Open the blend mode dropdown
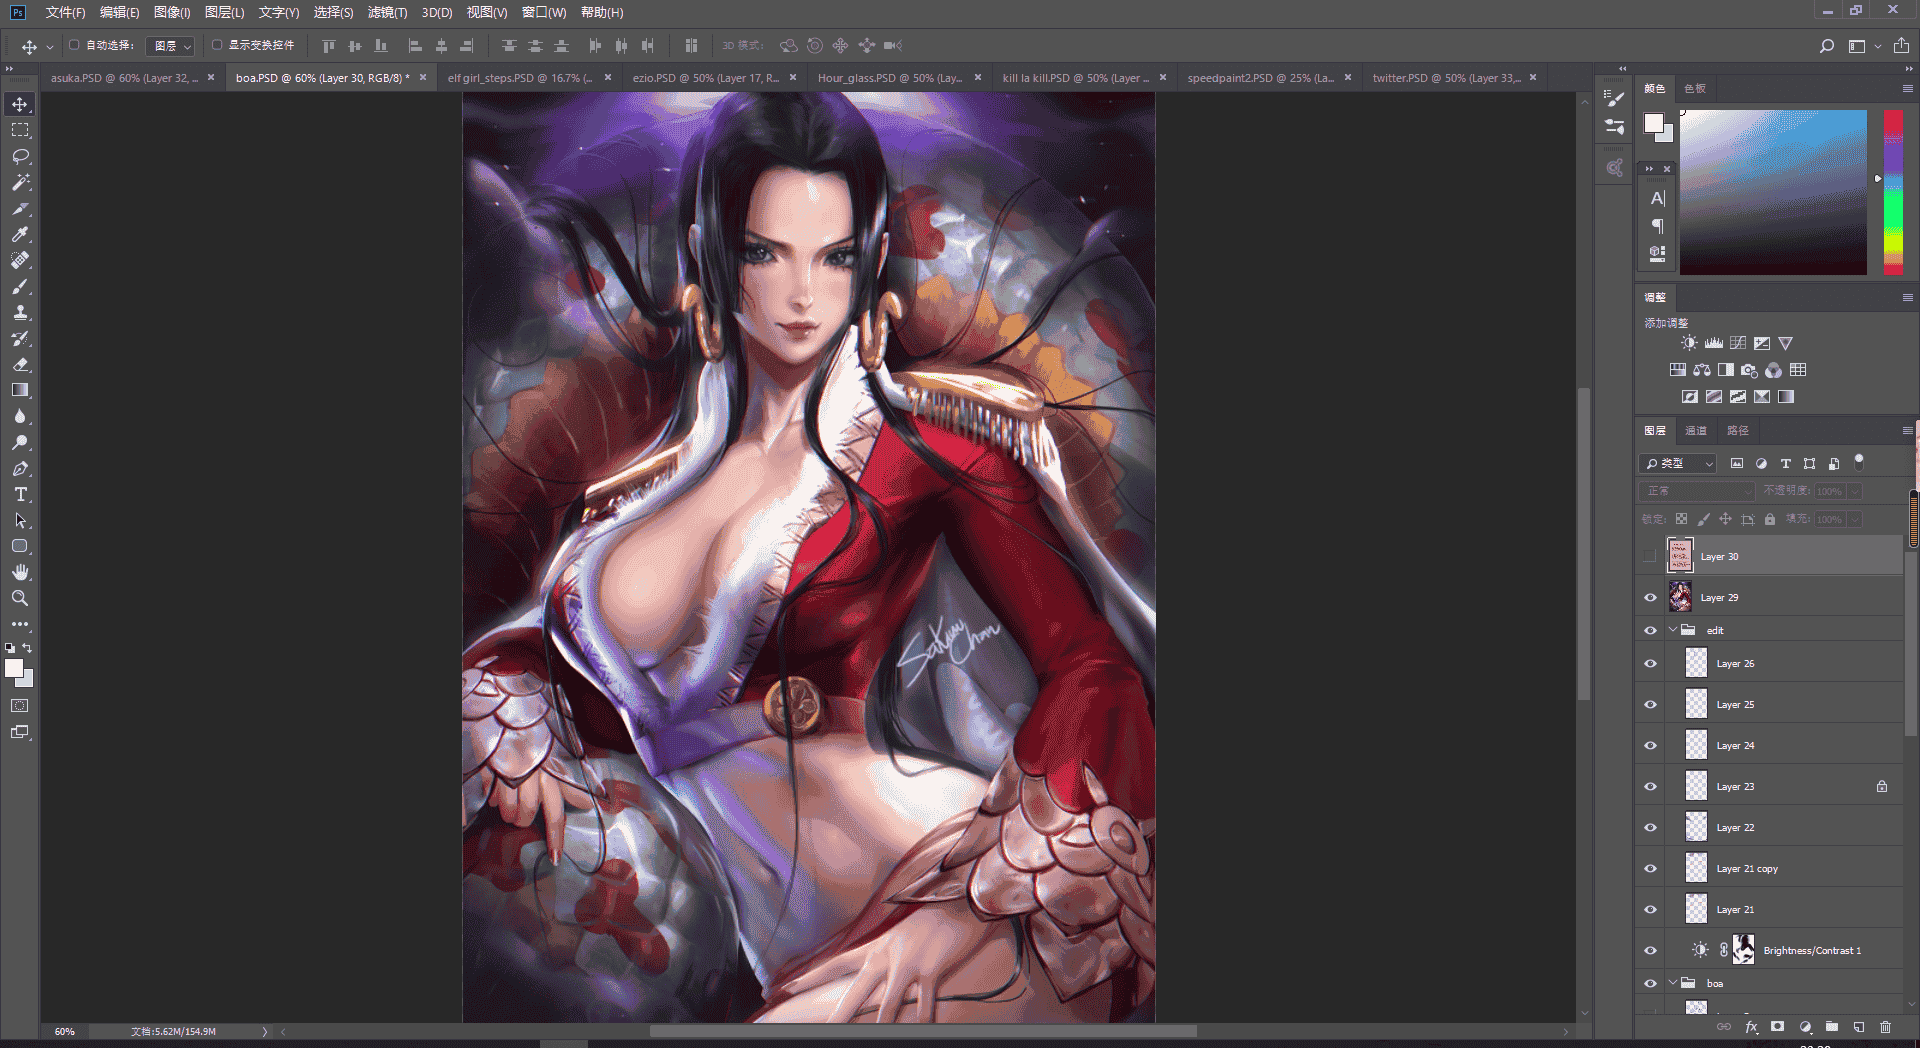The image size is (1920, 1048). pos(1698,491)
